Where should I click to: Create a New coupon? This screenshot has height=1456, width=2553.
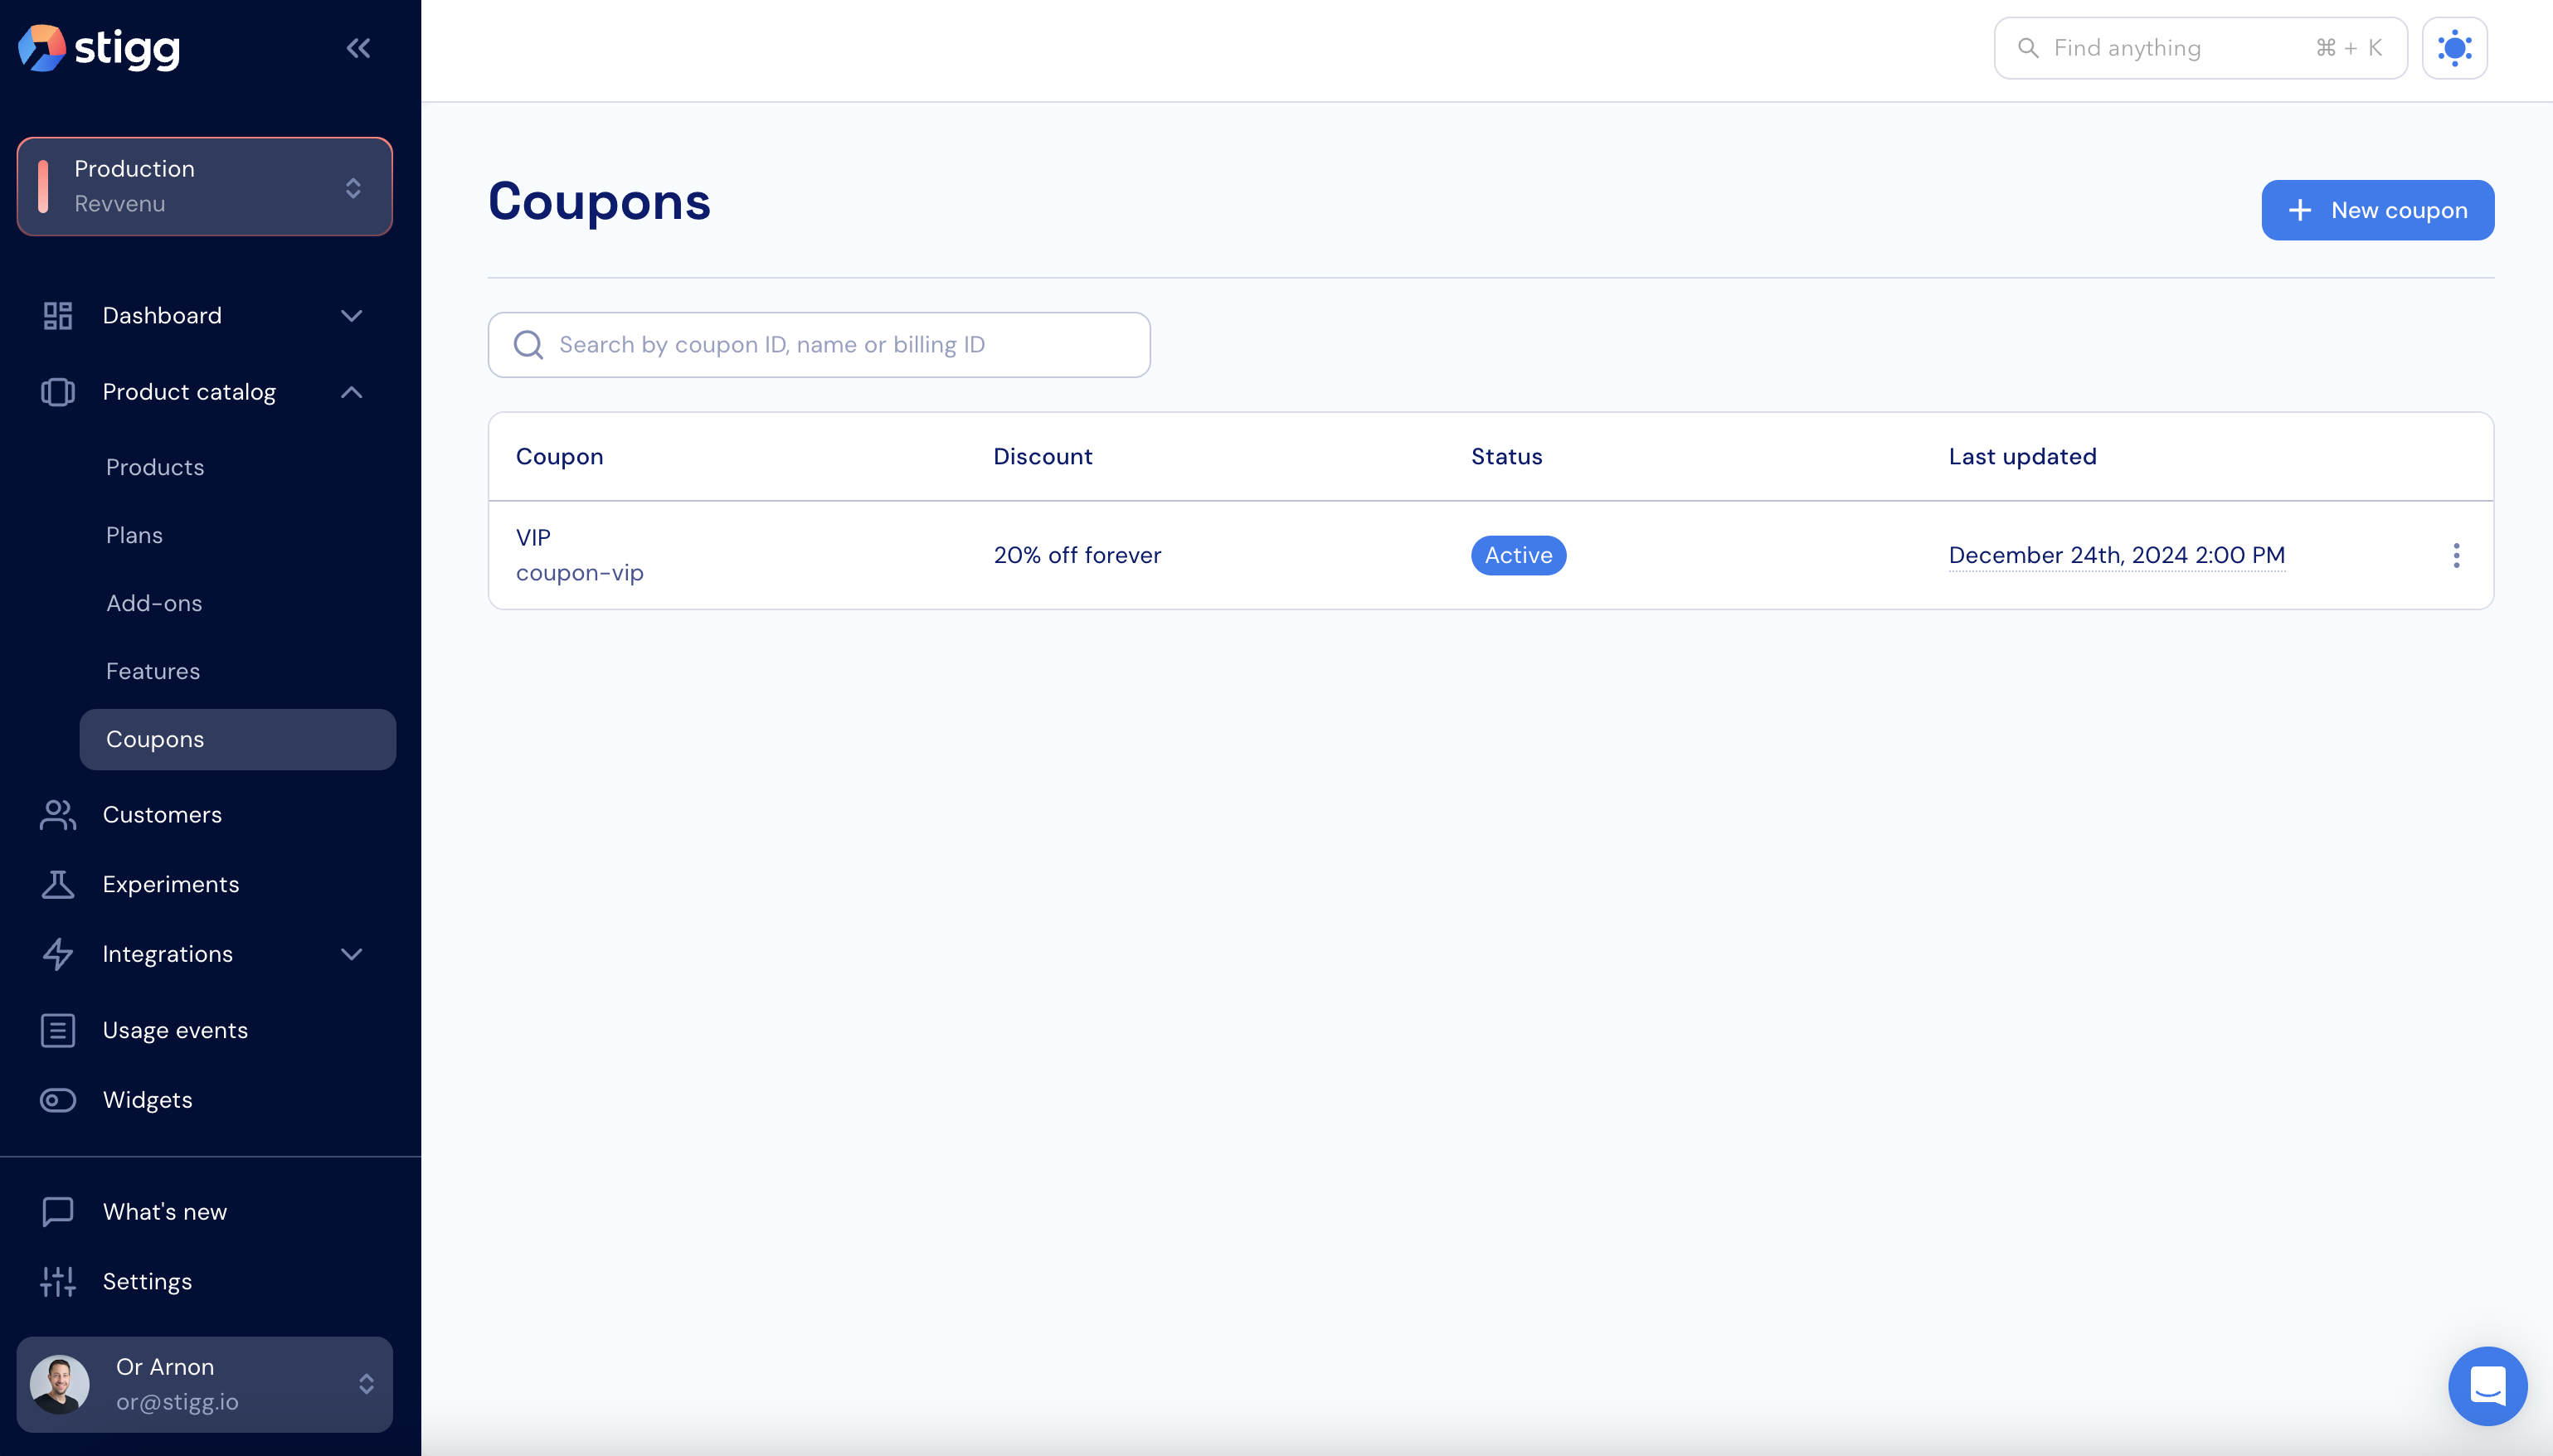(x=2377, y=210)
